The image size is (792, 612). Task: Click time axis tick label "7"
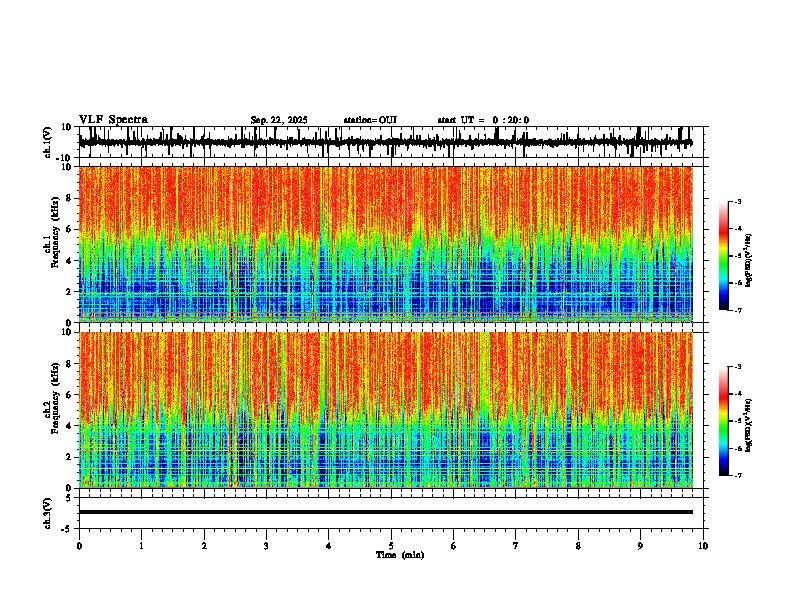516,546
